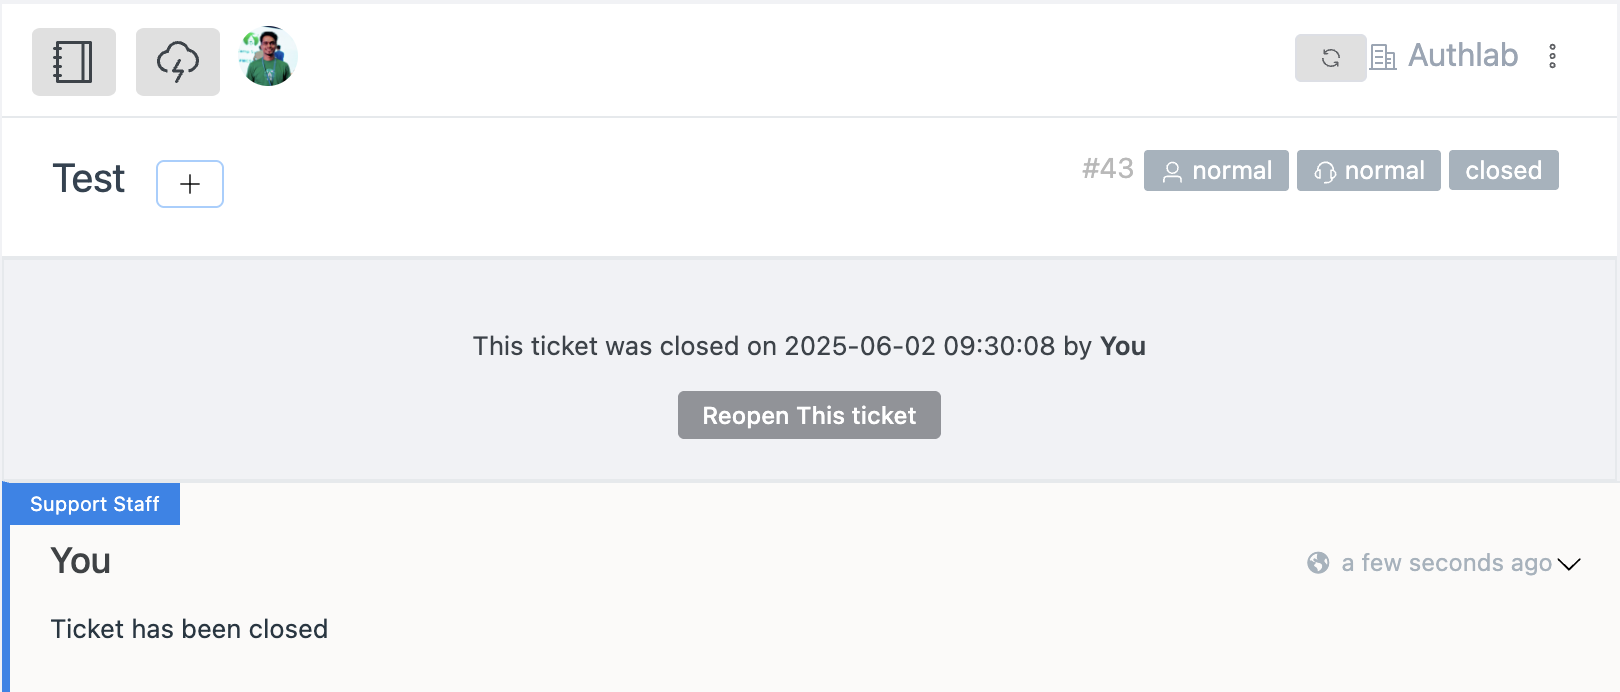Open the three-dot overflow menu
This screenshot has height=692, width=1620.
coord(1552,56)
